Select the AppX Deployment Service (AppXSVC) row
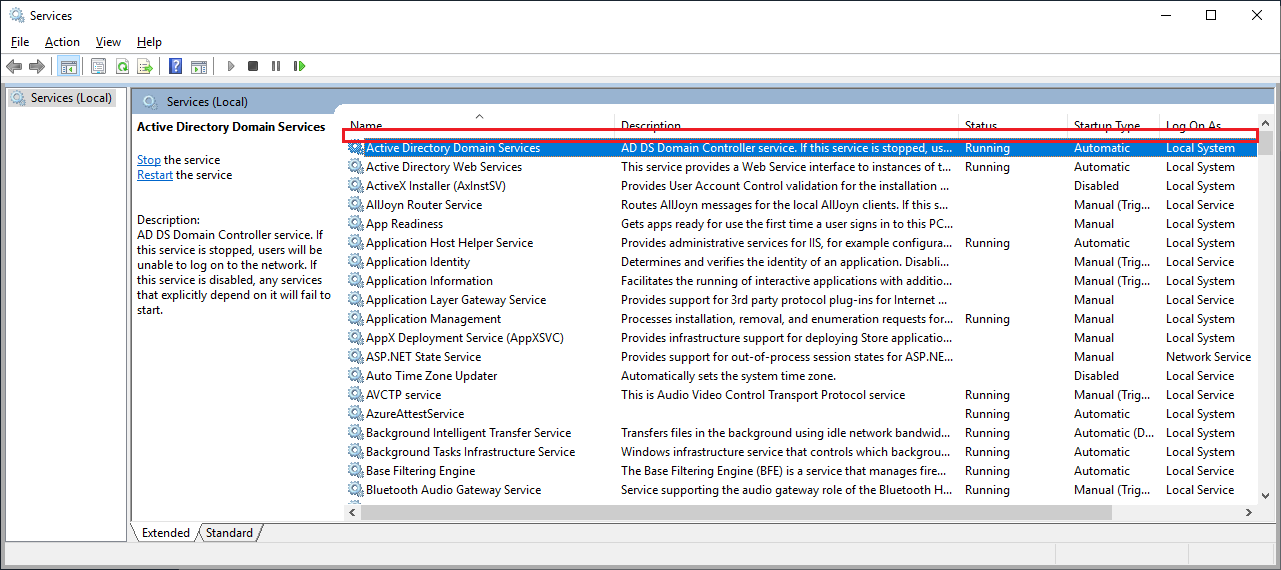This screenshot has height=570, width=1281. 801,338
